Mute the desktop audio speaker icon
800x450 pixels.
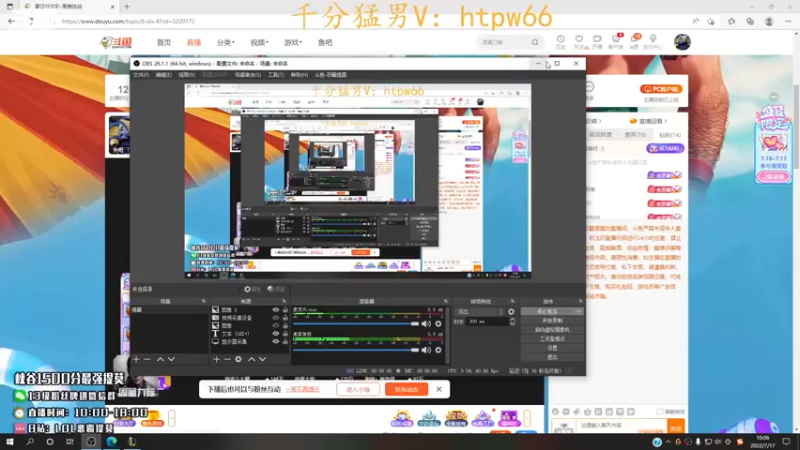click(x=427, y=350)
